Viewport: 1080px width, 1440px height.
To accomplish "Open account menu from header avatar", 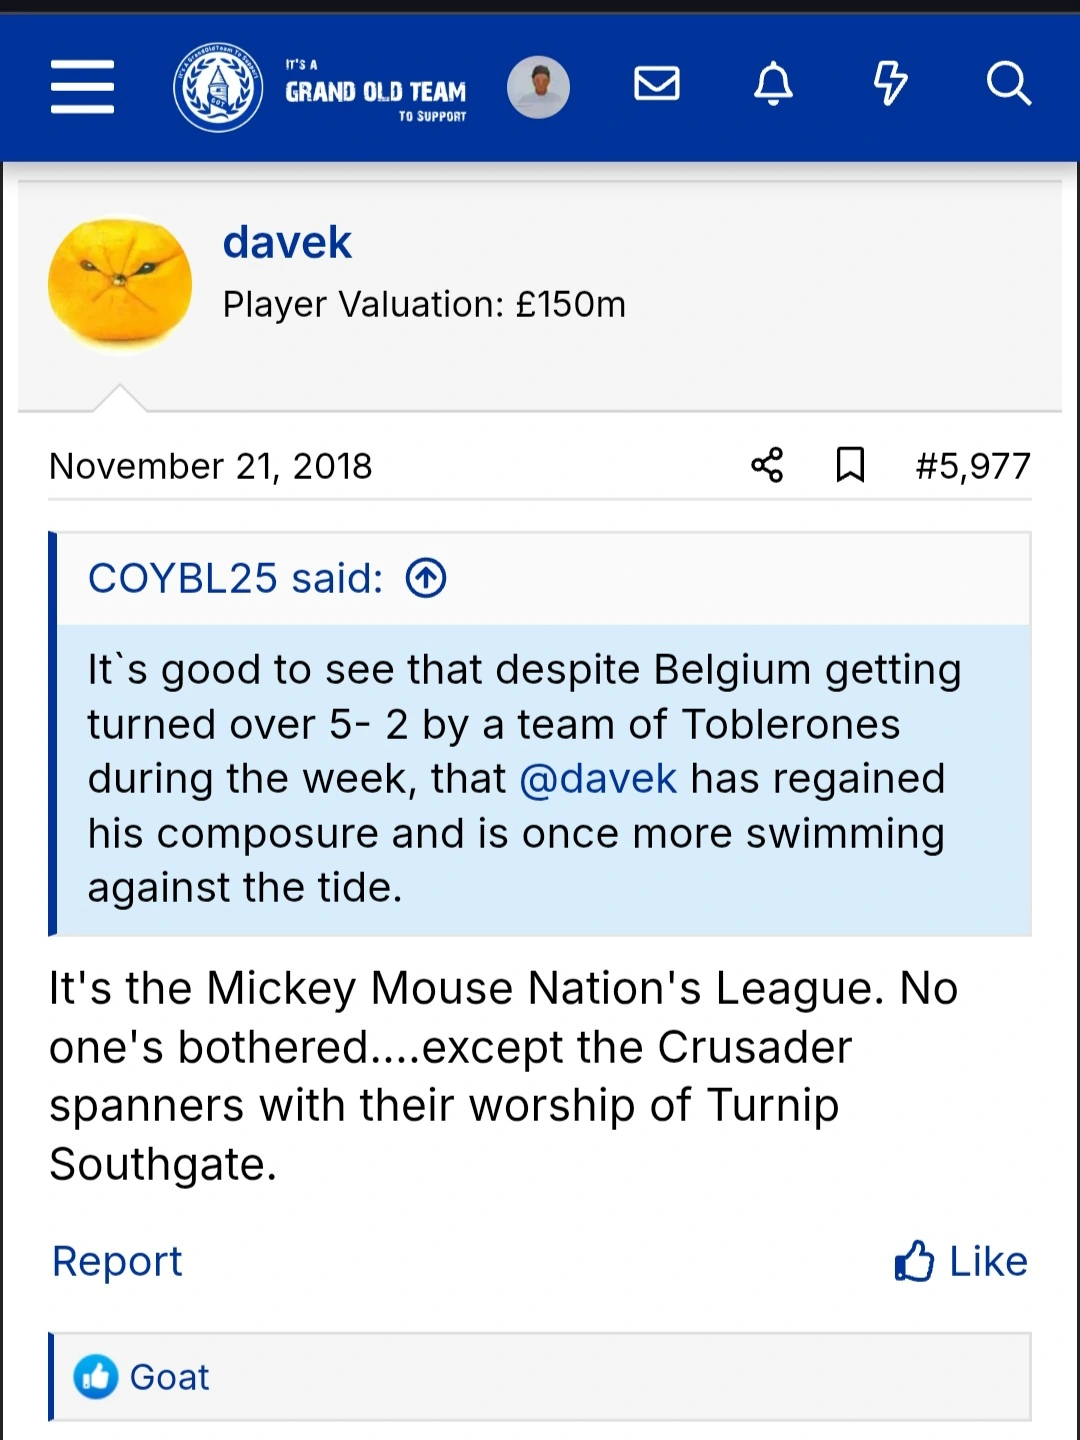I will [538, 87].
